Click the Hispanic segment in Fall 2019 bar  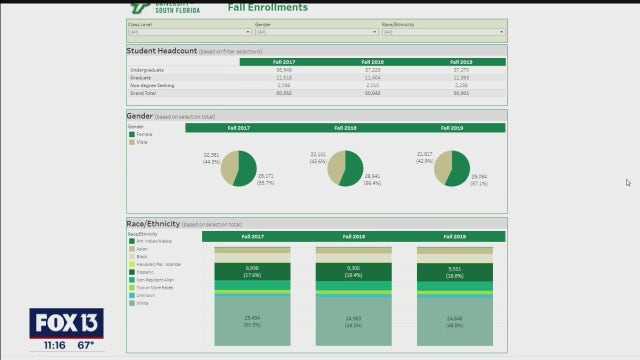point(455,273)
